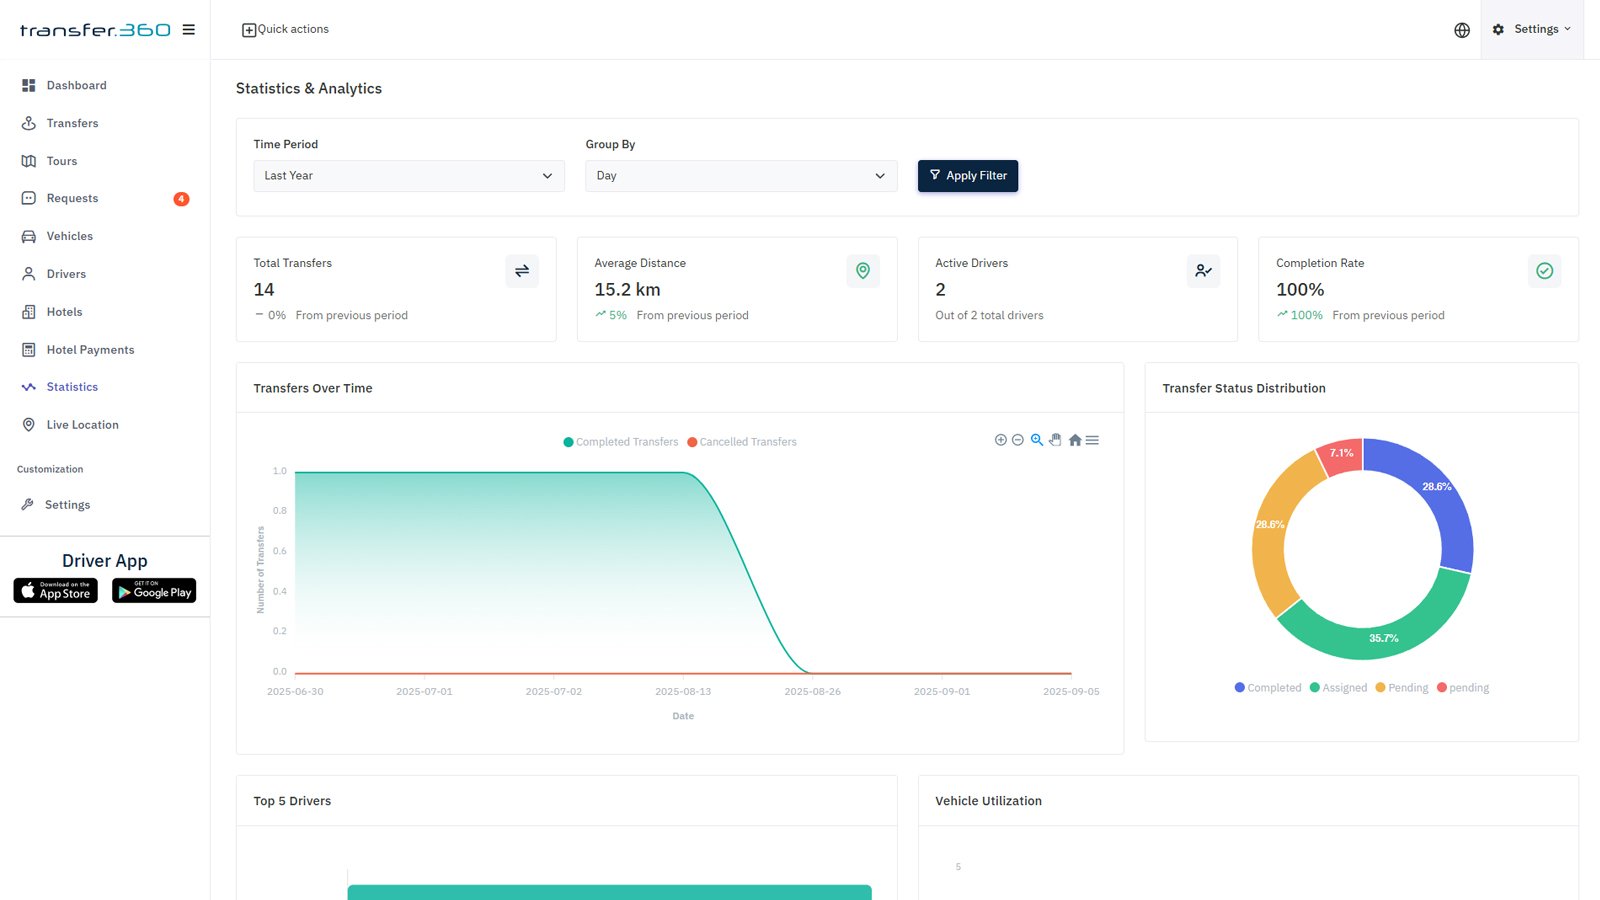
Task: Toggle Assigned status in donut legend
Action: pyautogui.click(x=1338, y=688)
